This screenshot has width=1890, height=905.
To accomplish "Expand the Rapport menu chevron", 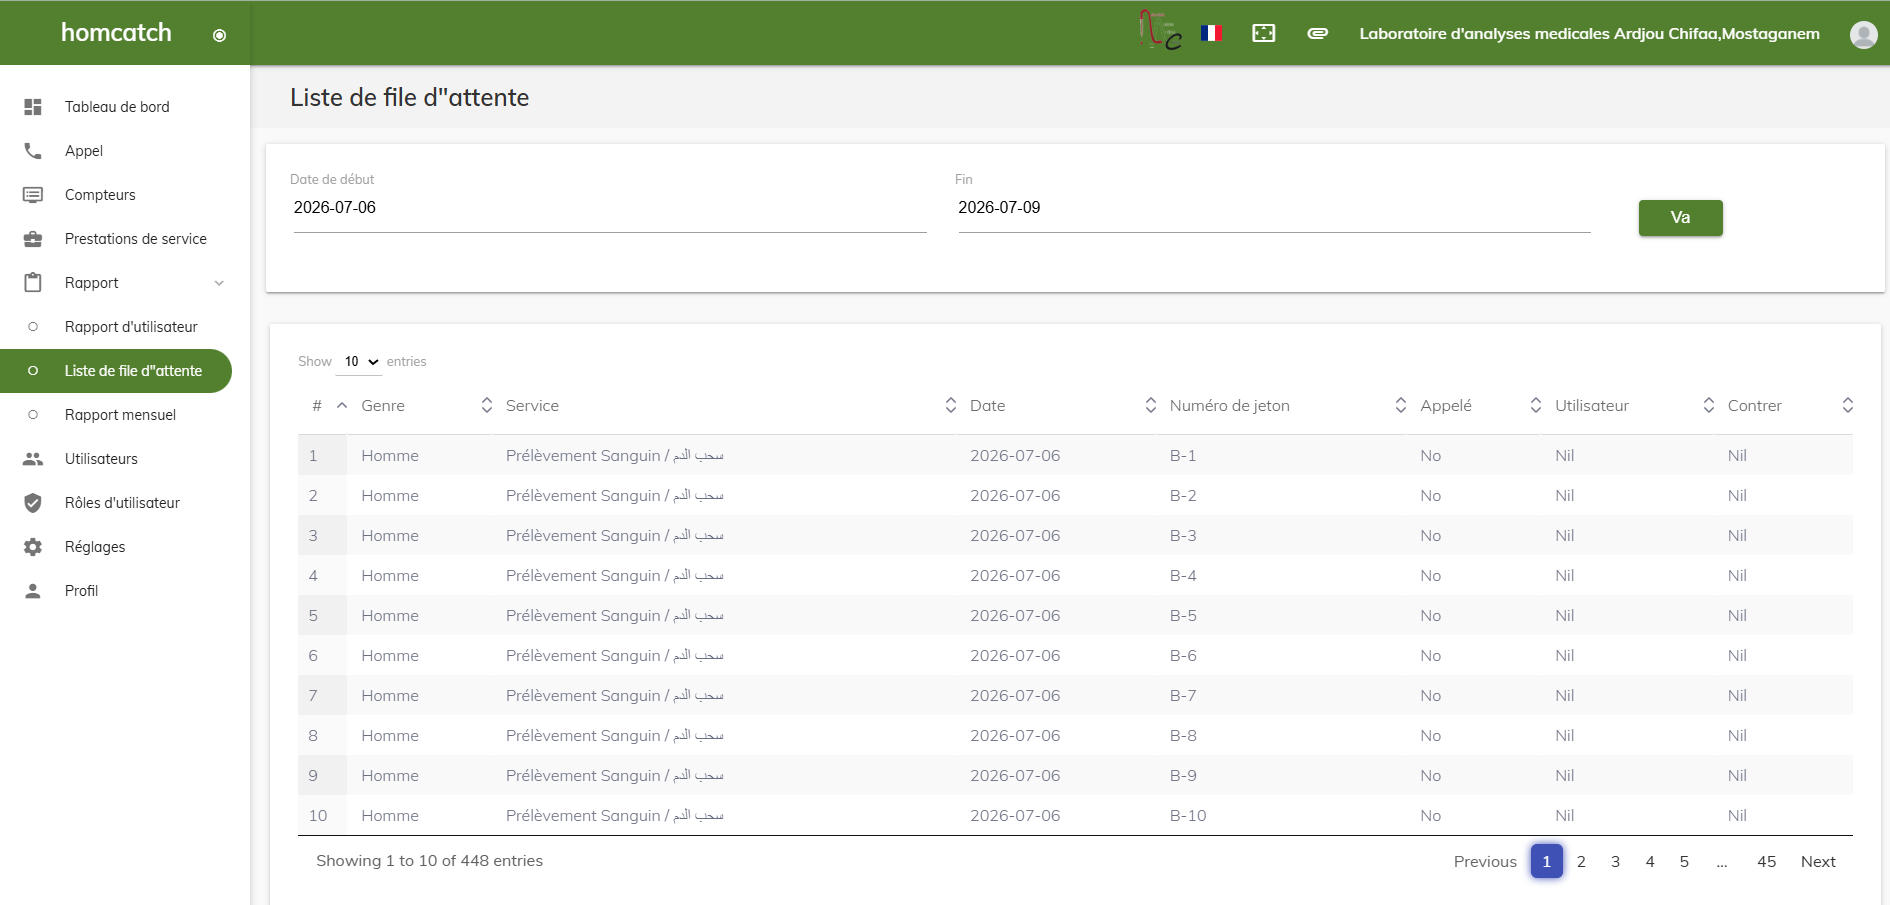I will (x=219, y=283).
